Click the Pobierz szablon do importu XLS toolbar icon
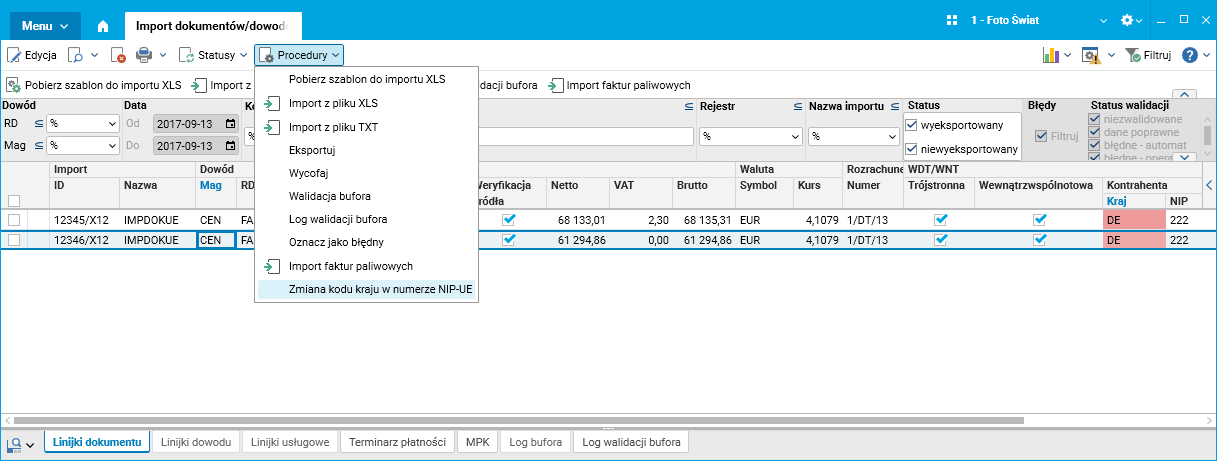Viewport: 1217px width, 461px height. [x=15, y=85]
